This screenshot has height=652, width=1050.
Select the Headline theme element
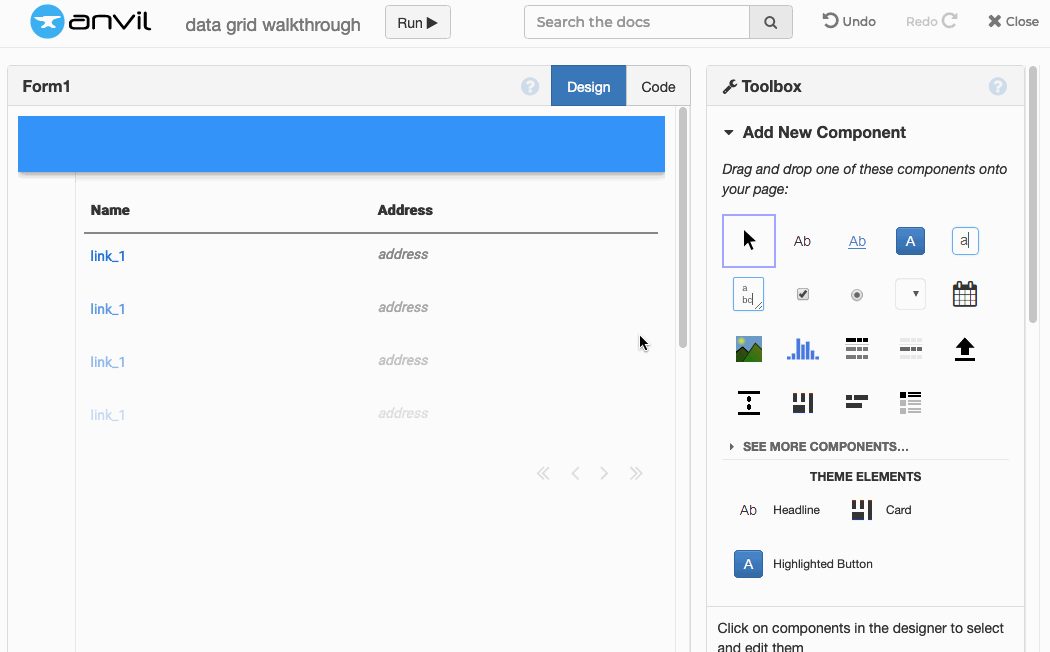(779, 510)
